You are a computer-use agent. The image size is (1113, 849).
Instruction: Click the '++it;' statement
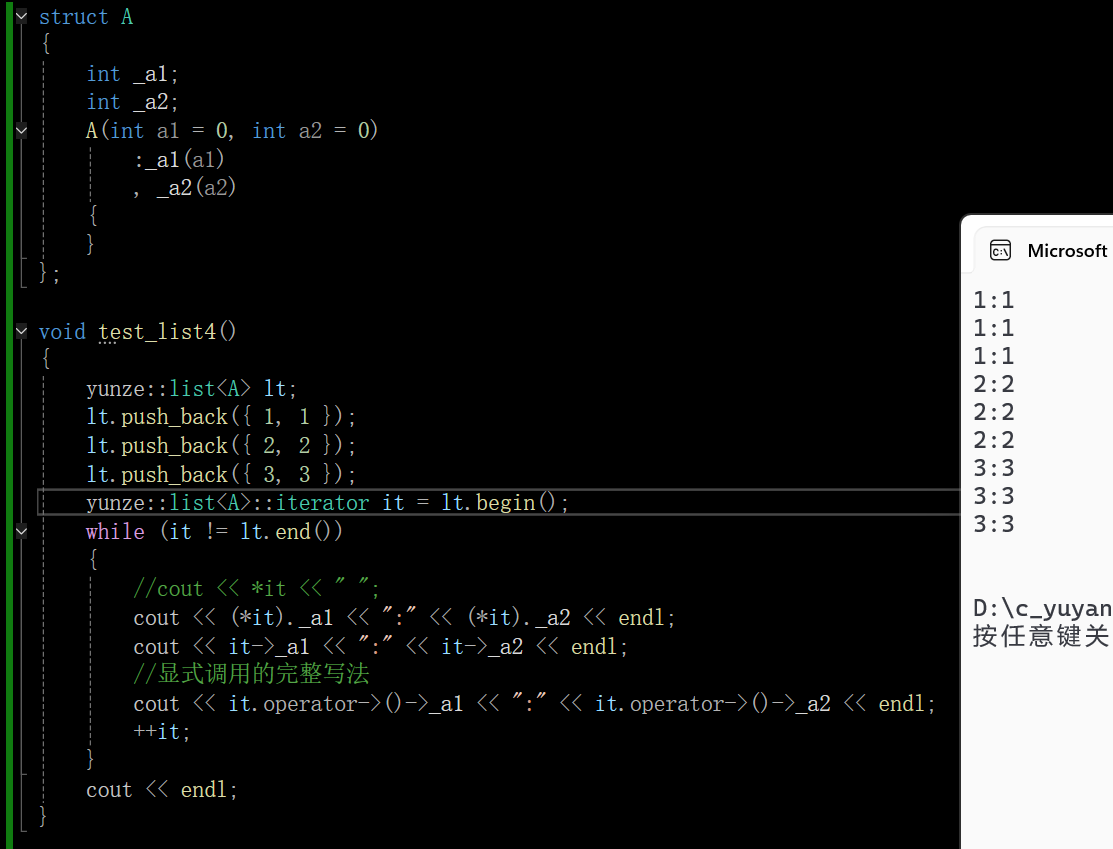162,732
